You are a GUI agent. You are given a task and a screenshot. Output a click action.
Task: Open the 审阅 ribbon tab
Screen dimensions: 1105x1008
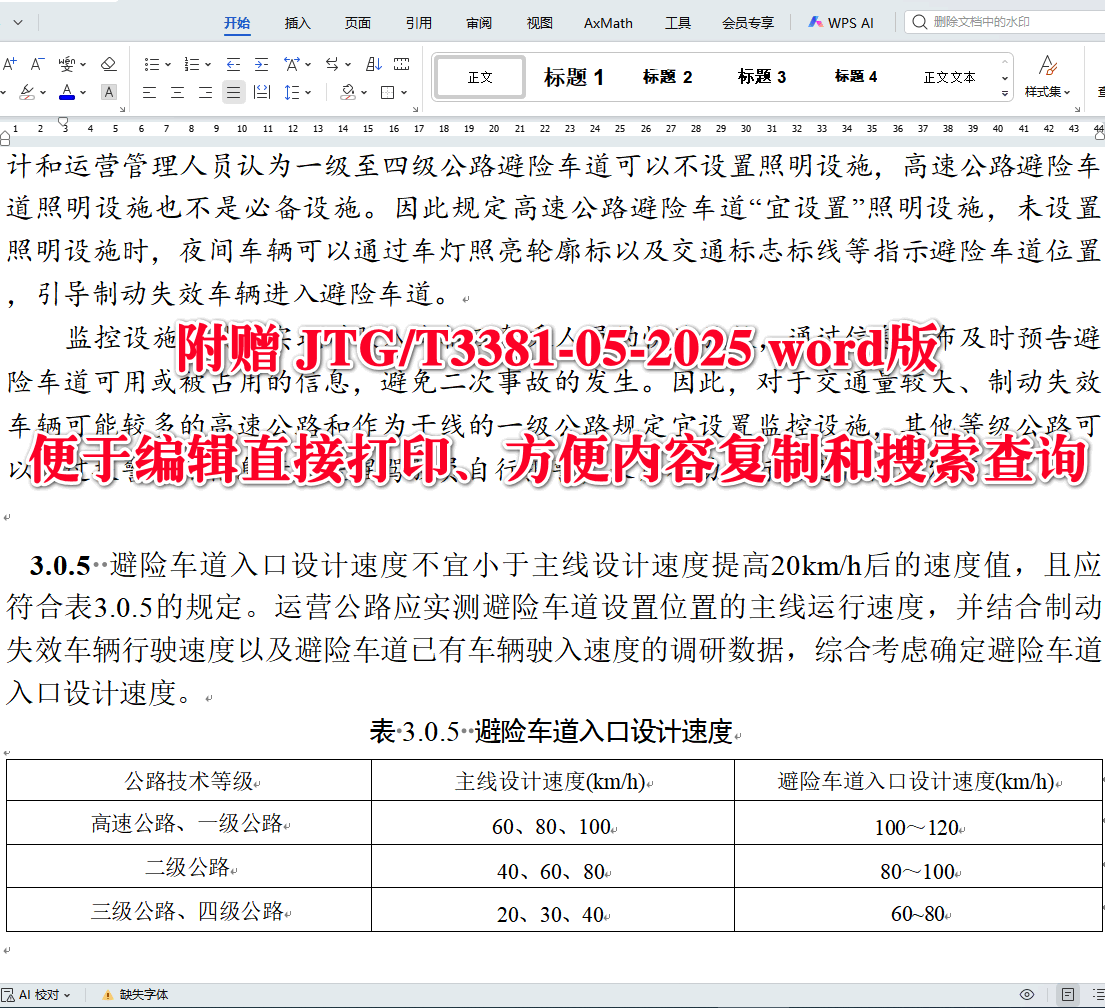[478, 22]
